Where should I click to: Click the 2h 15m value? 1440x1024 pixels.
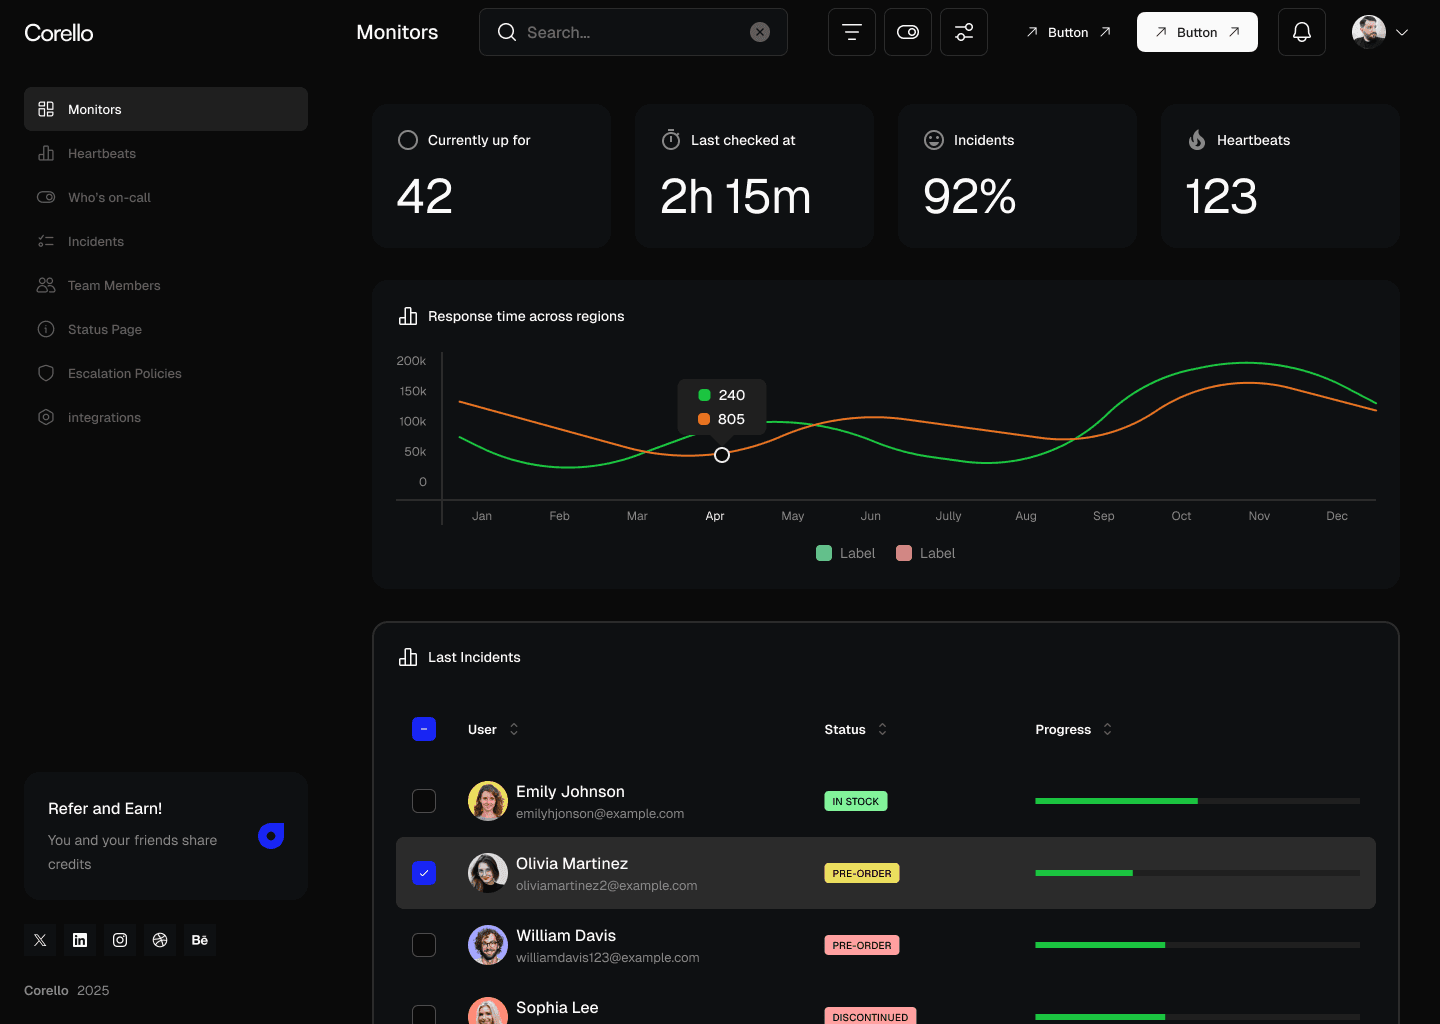point(735,196)
